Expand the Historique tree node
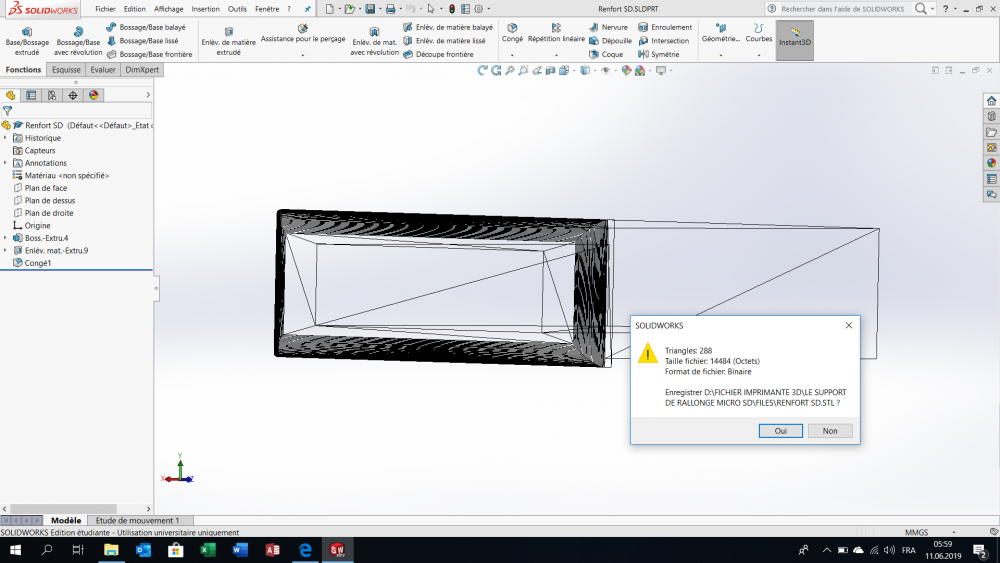 6,138
